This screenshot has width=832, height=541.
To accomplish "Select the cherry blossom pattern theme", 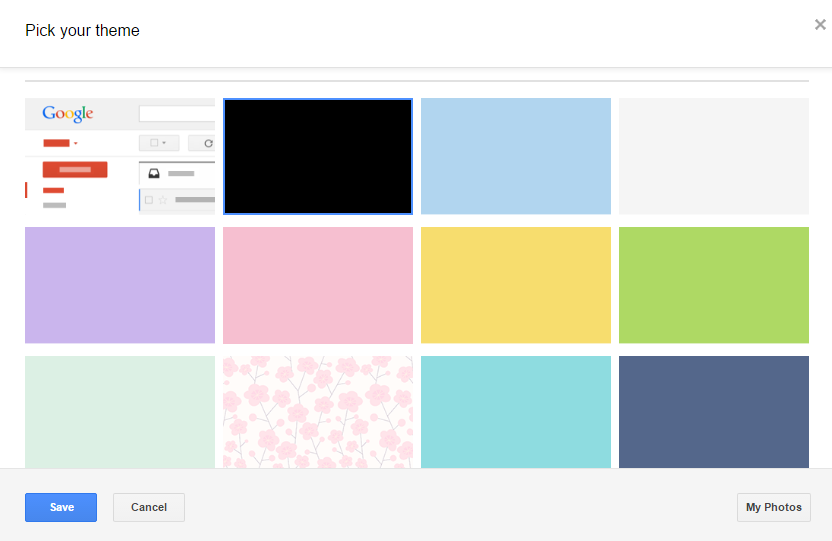I will pyautogui.click(x=318, y=412).
